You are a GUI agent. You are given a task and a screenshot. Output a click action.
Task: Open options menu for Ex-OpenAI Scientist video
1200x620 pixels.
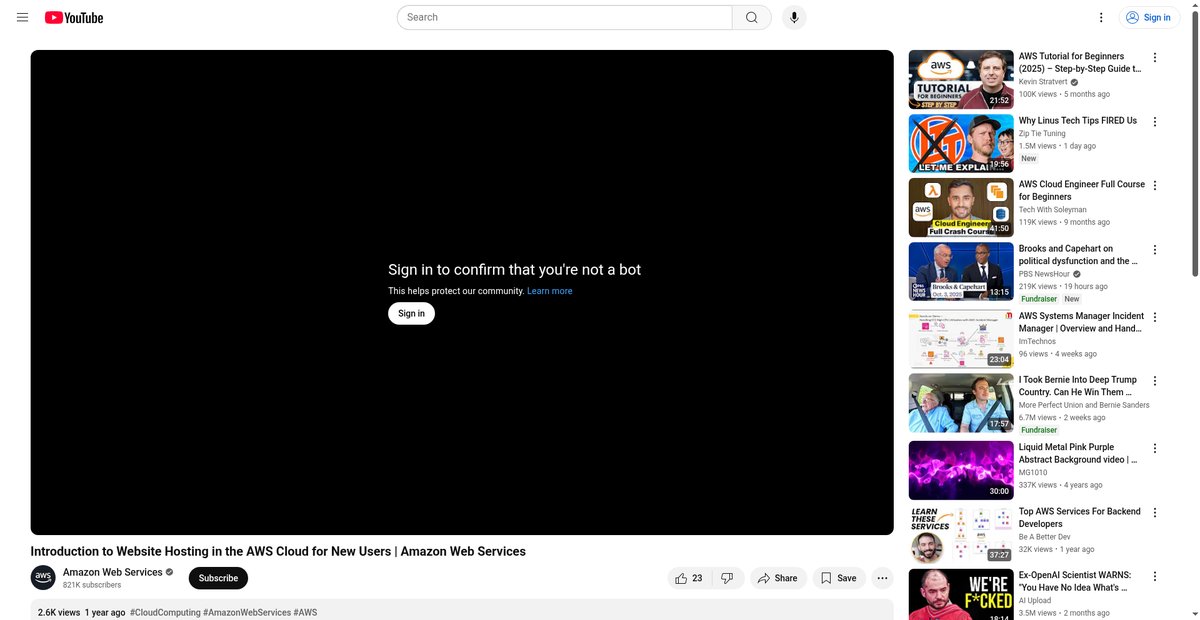pyautogui.click(x=1155, y=577)
